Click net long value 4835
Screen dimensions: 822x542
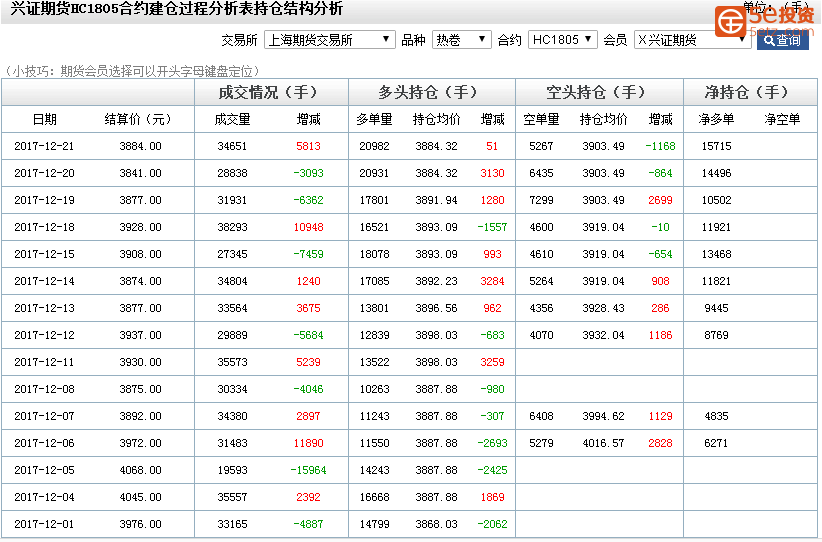pyautogui.click(x=716, y=416)
